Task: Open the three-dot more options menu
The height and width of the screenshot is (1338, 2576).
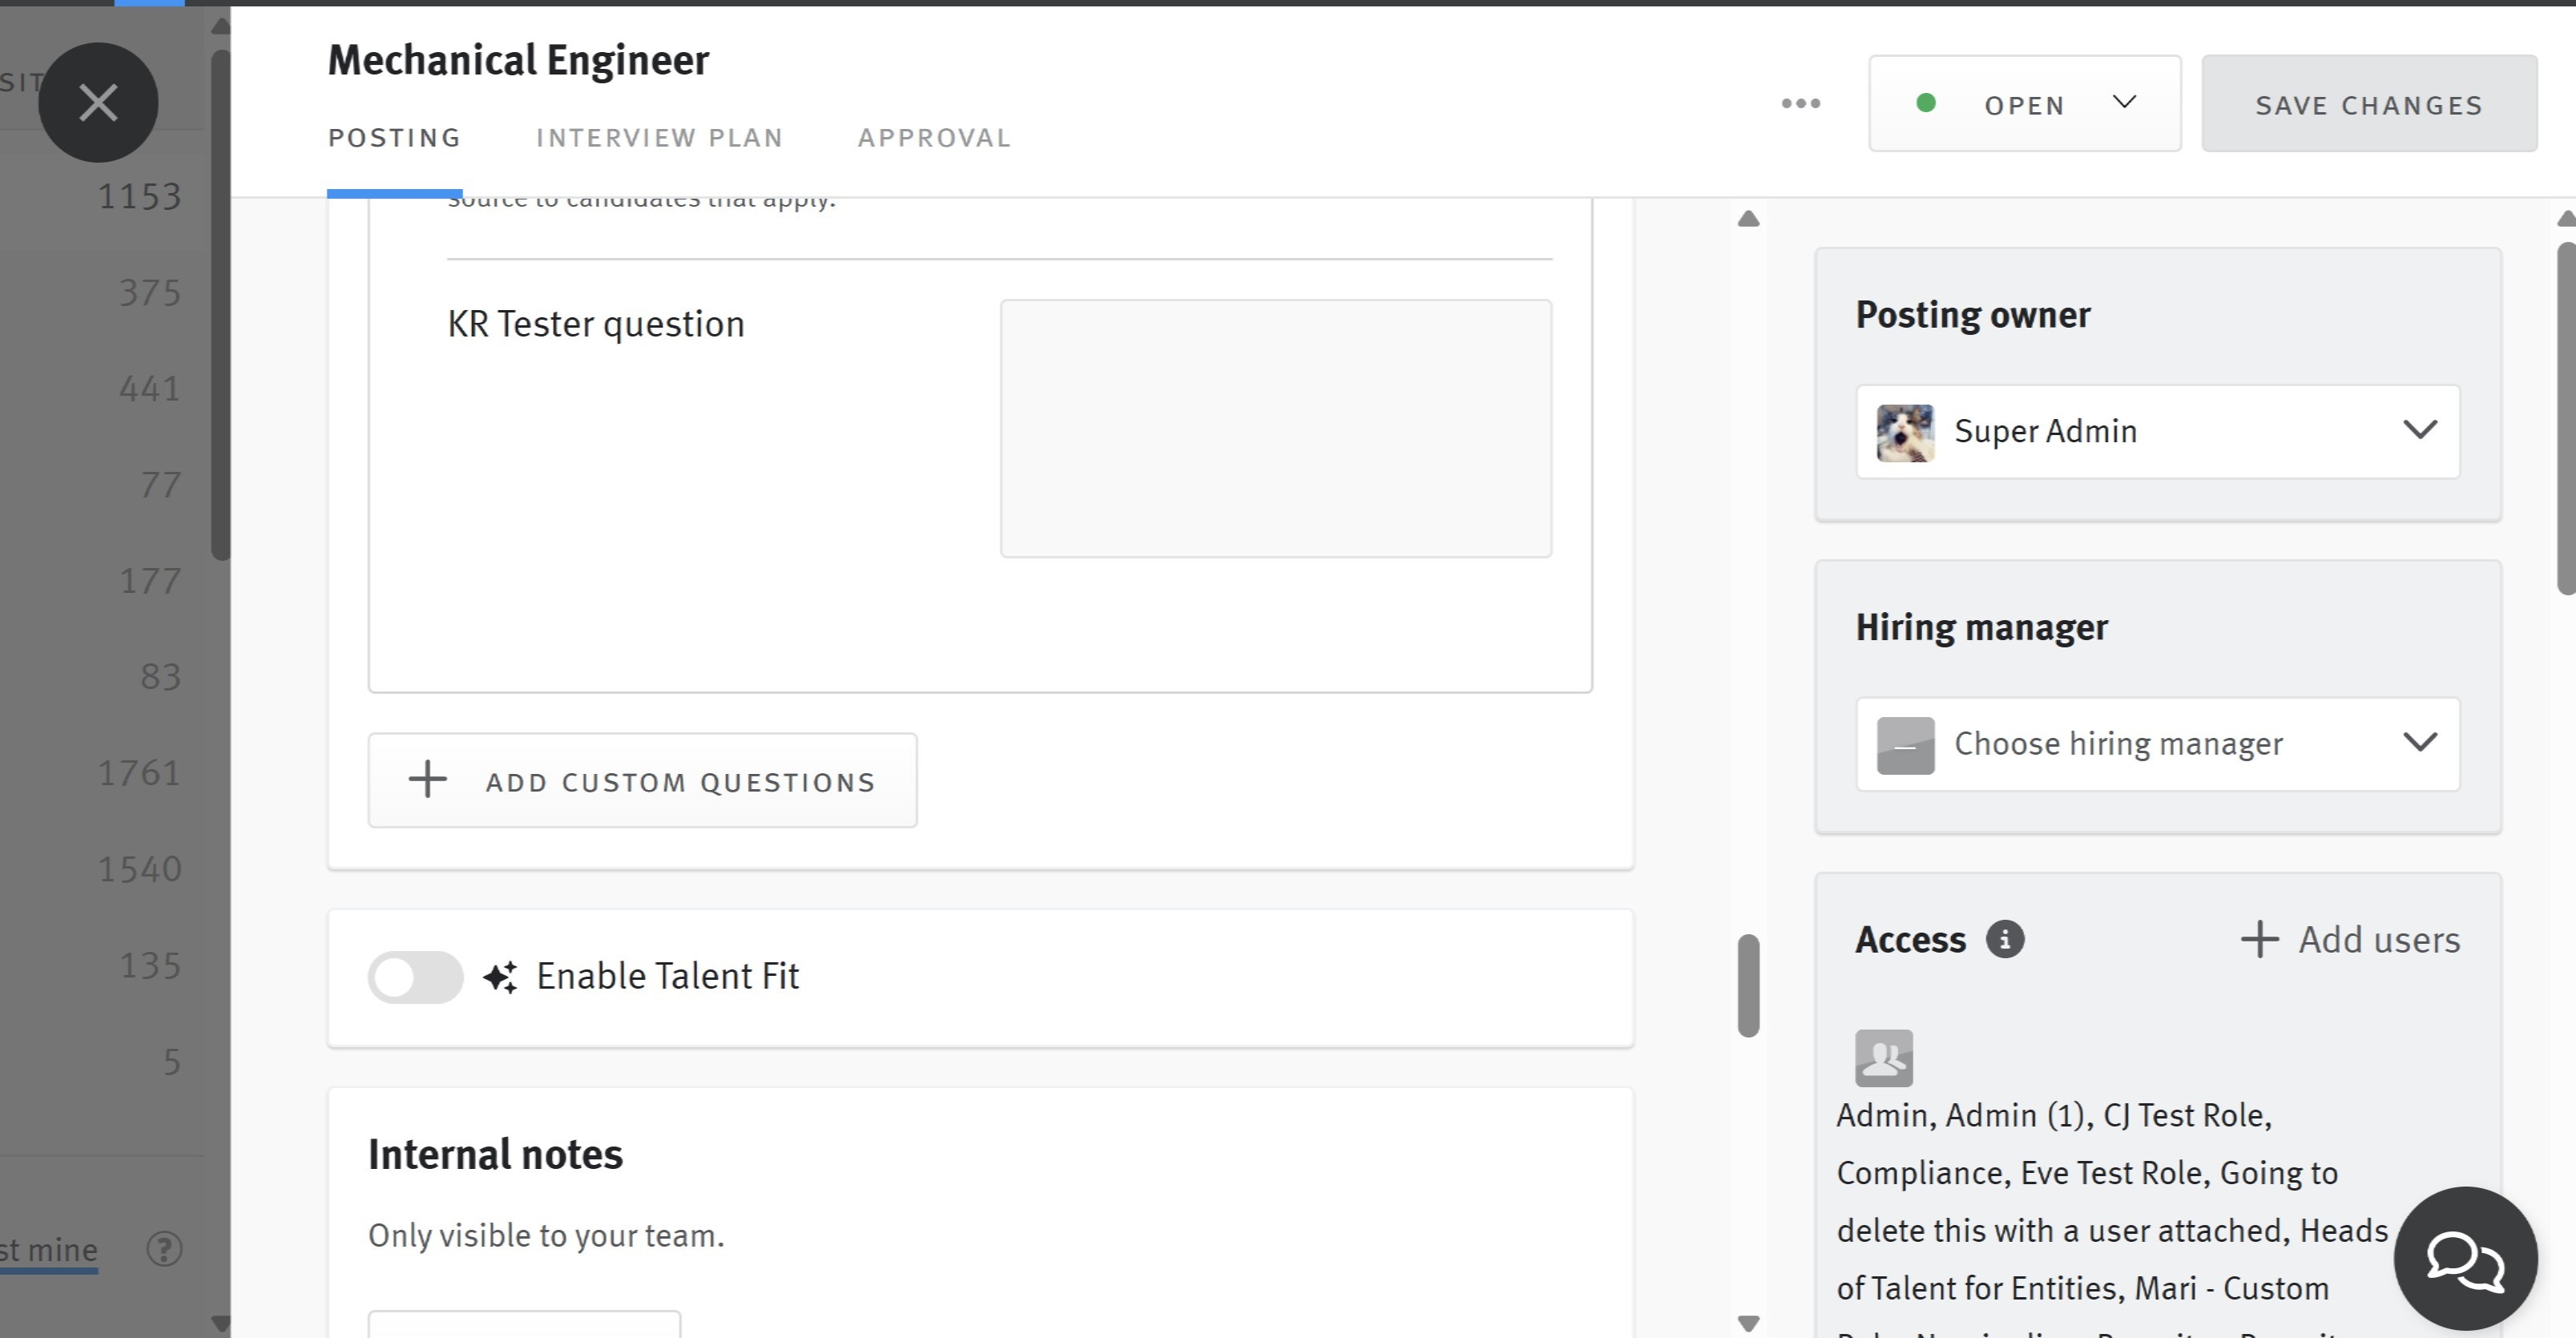Action: 1800,103
